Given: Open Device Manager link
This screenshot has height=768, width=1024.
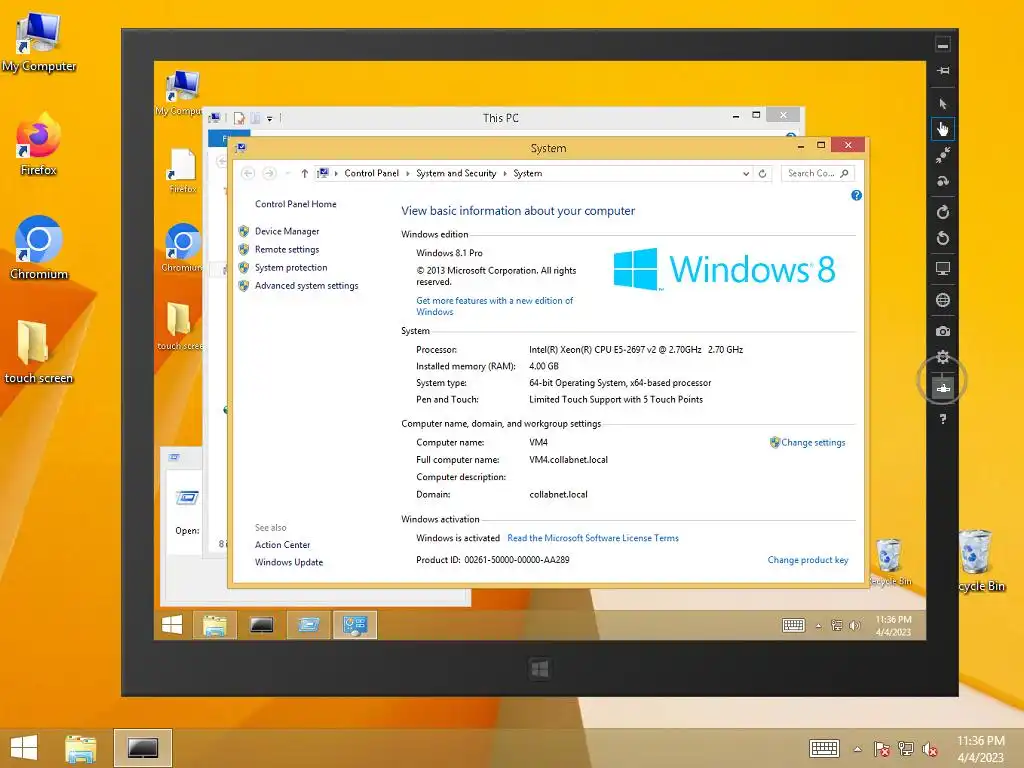Looking at the screenshot, I should click(287, 231).
